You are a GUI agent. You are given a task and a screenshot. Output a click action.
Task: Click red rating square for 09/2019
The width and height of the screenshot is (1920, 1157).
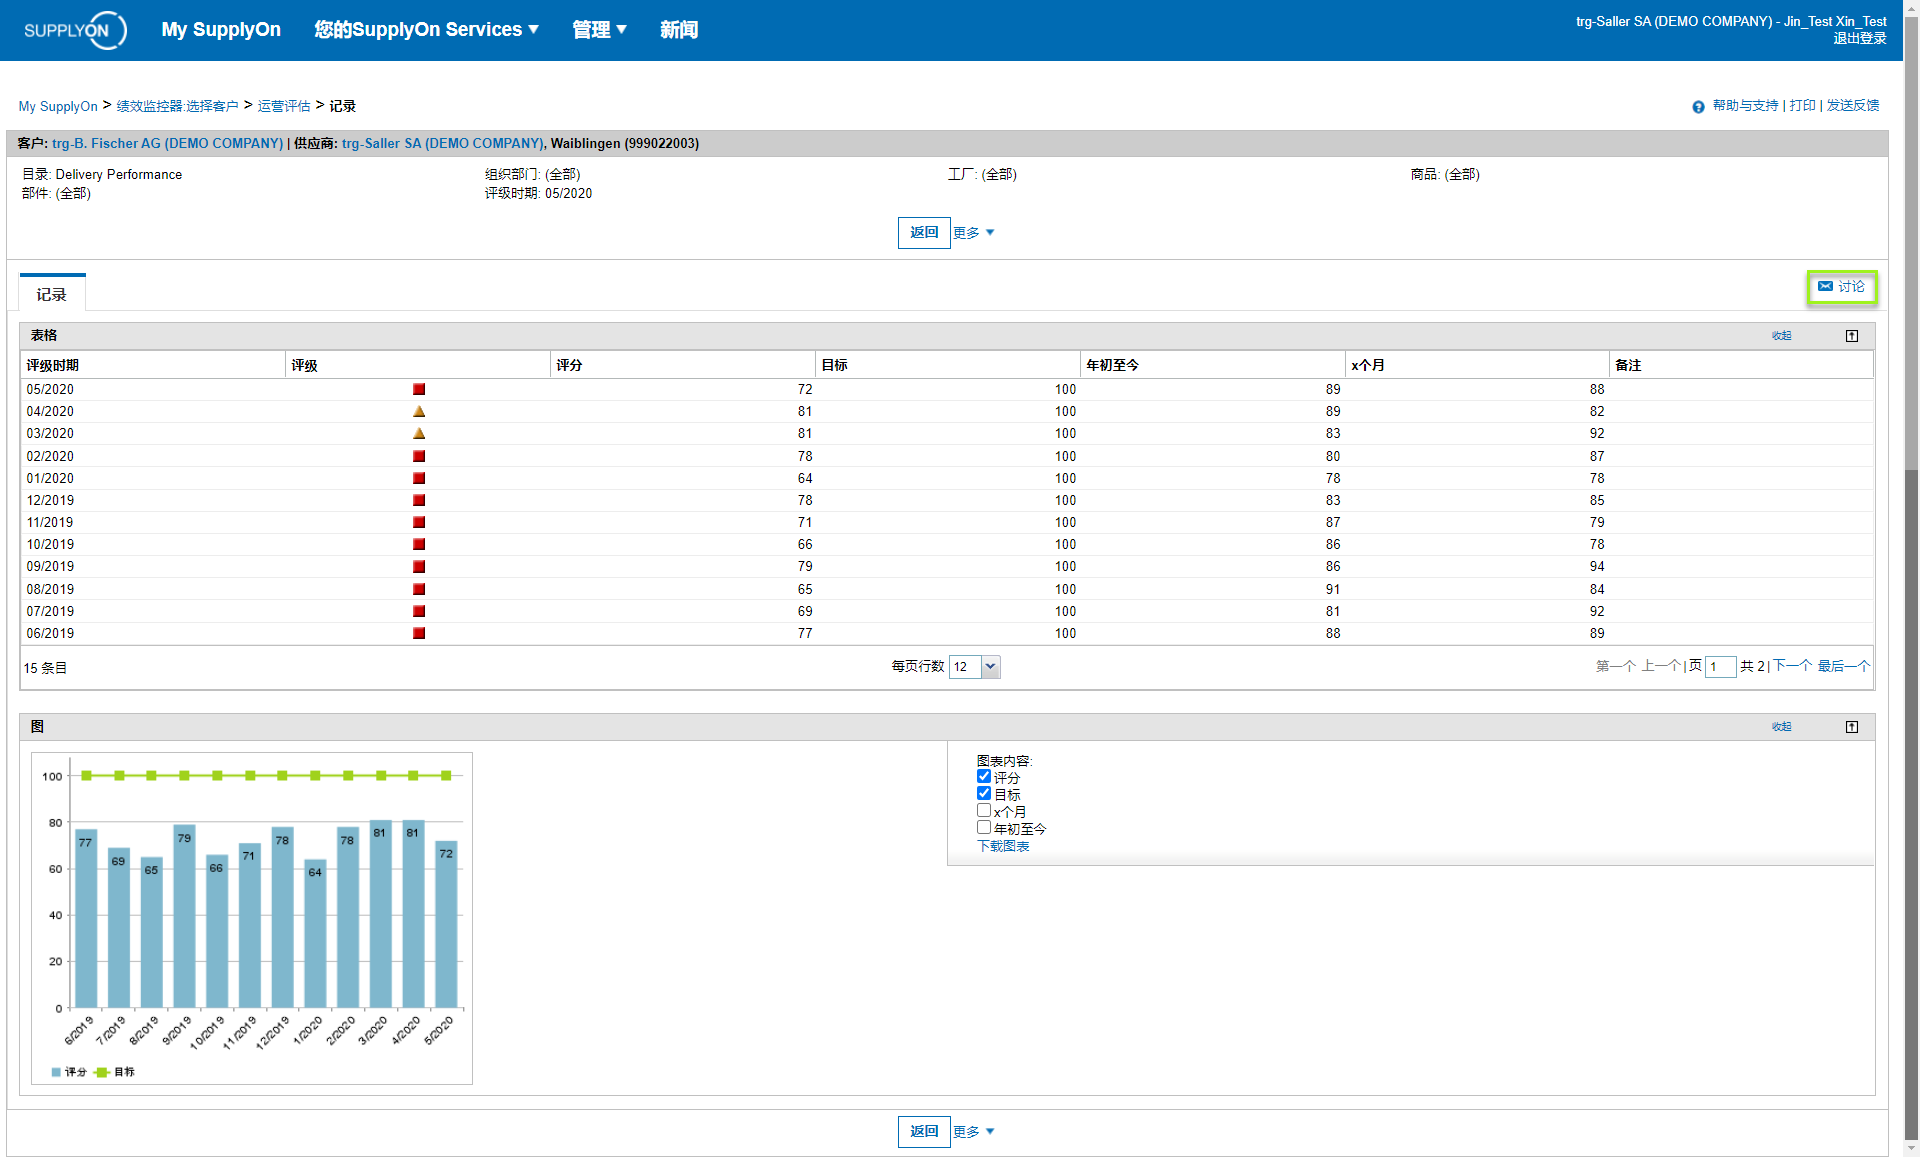tap(419, 566)
